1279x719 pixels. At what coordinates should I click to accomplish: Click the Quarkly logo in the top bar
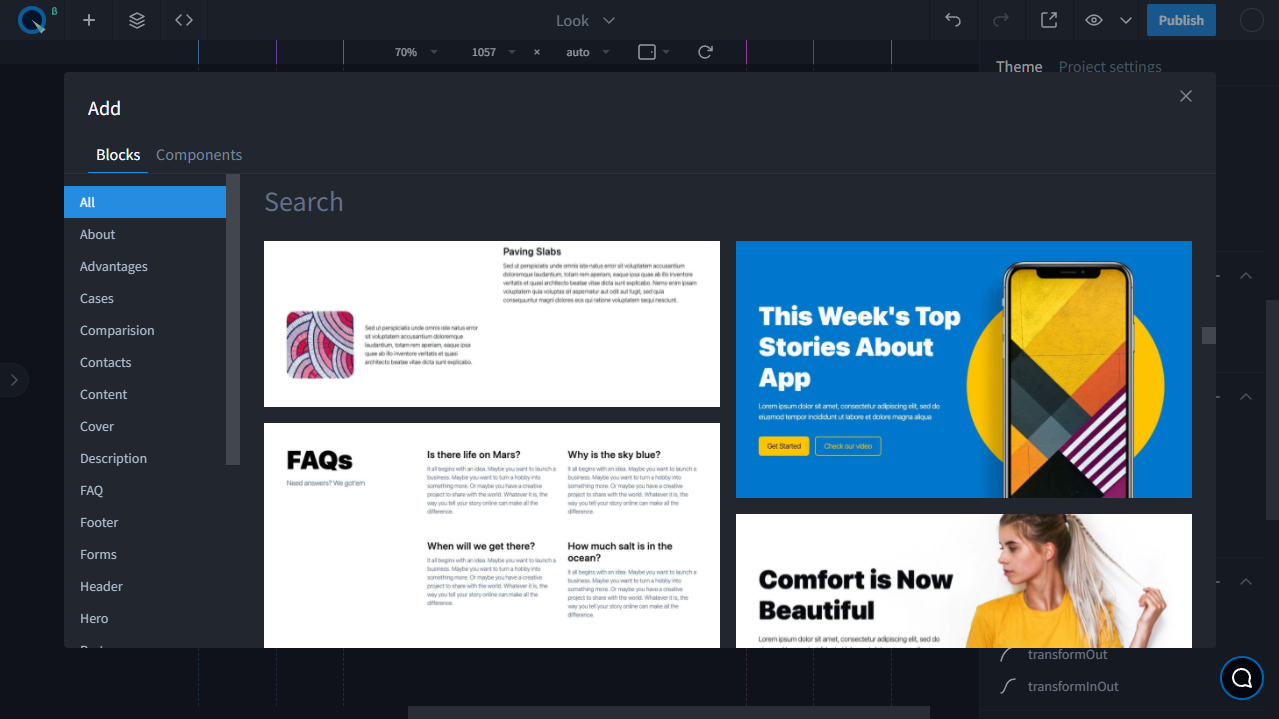click(x=32, y=20)
